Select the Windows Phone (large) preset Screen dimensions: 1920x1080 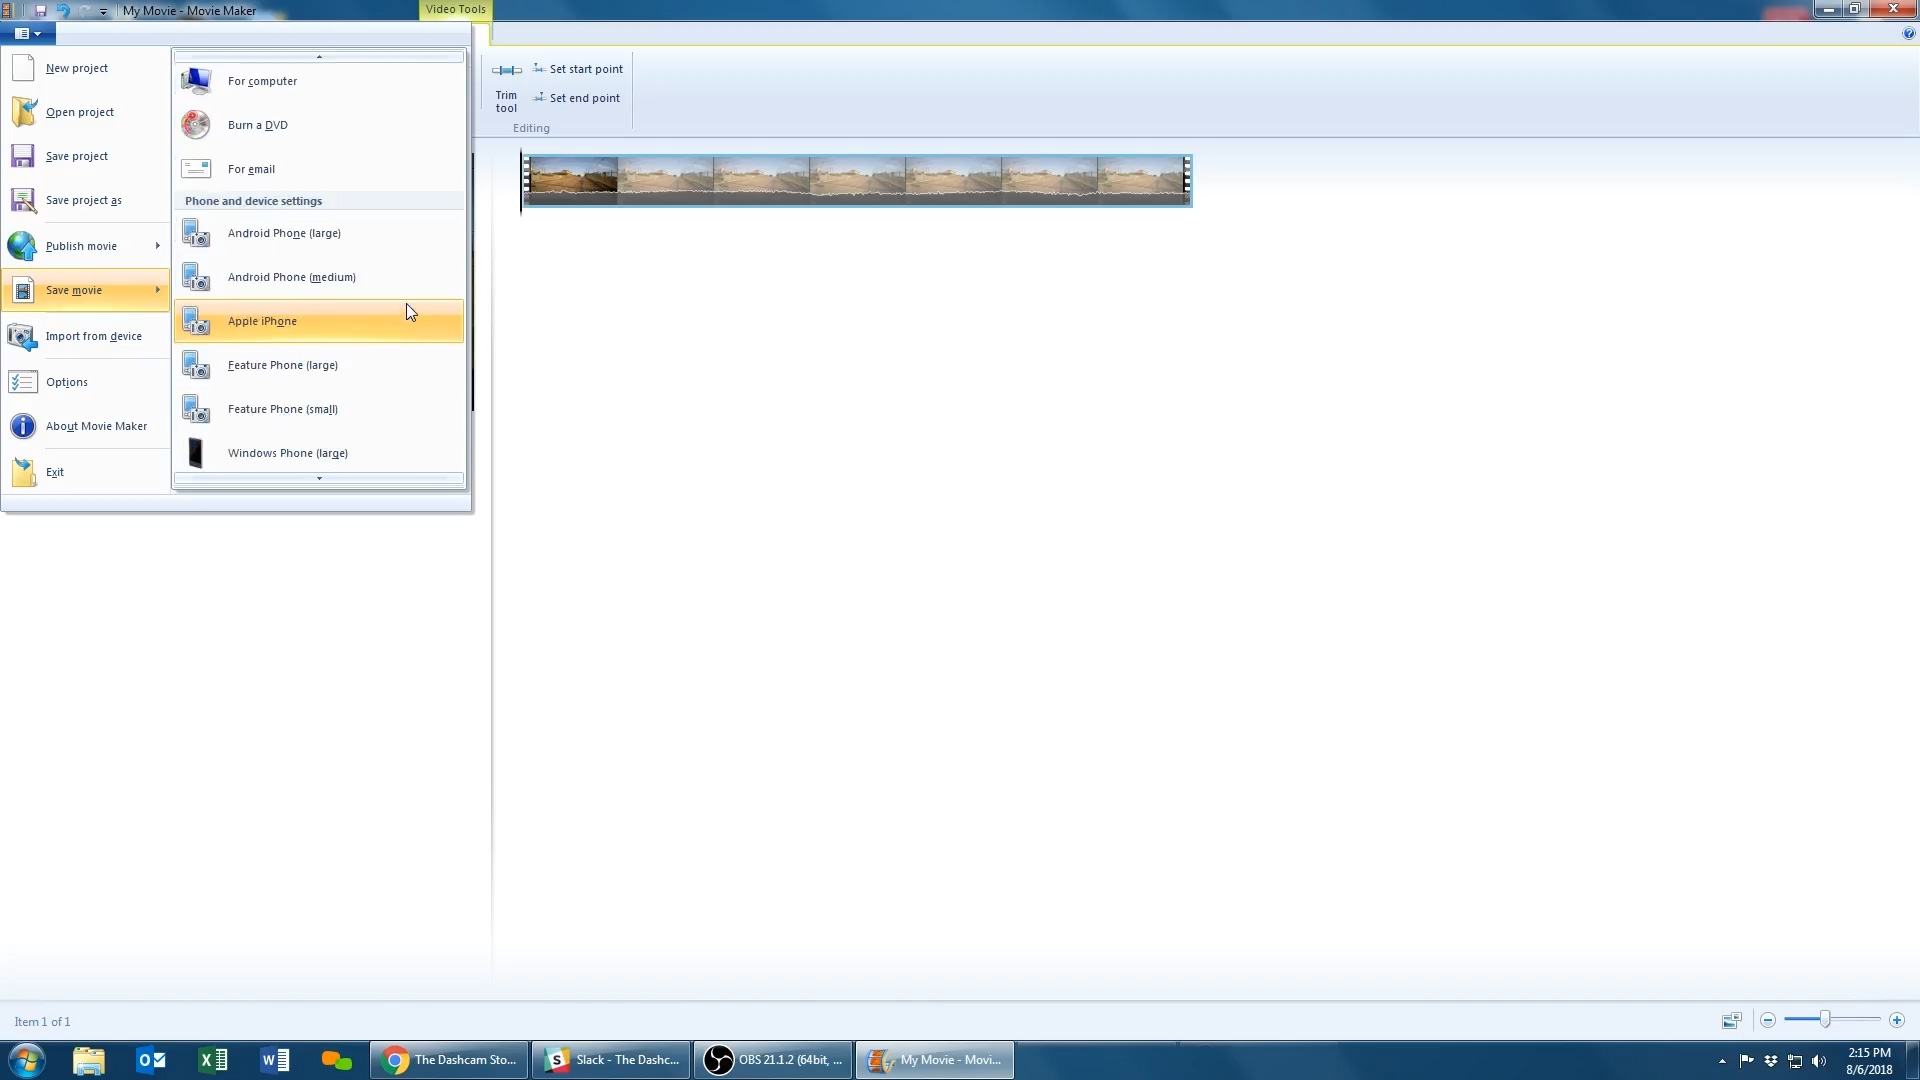(287, 453)
